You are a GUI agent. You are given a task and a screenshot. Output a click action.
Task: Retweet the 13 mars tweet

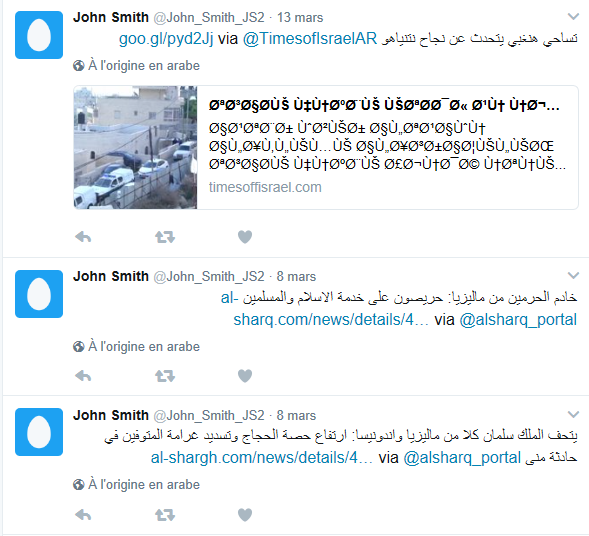[165, 237]
